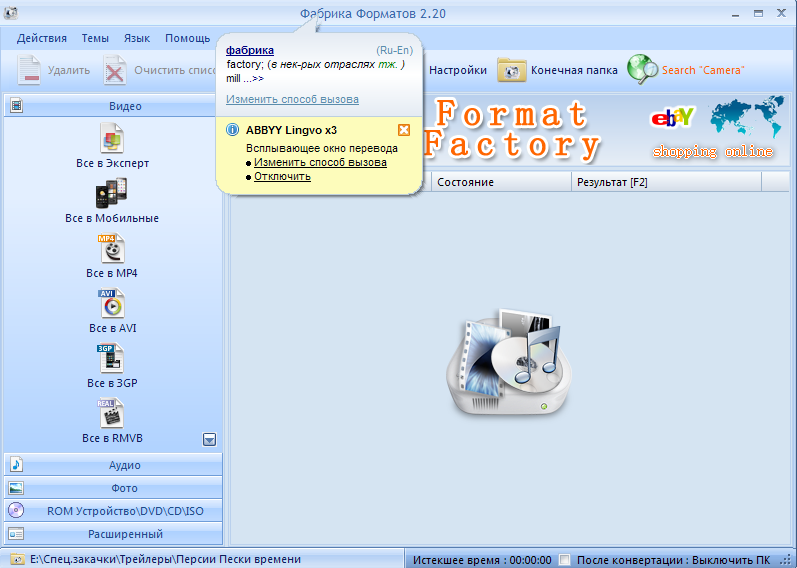The height and width of the screenshot is (568, 797).
Task: Click the ABBYY Lingvo info icon
Action: coord(232,130)
